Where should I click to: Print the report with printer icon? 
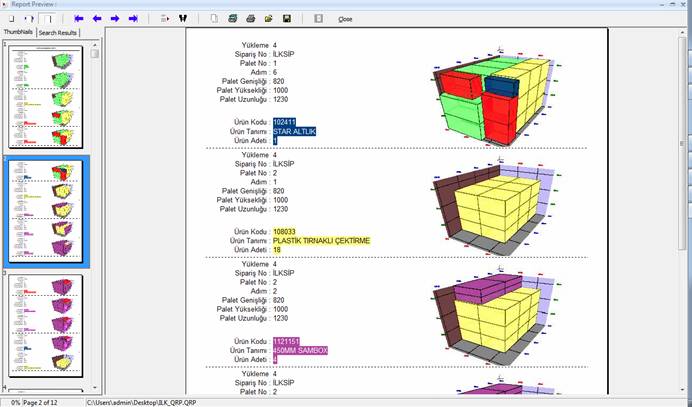(x=250, y=18)
